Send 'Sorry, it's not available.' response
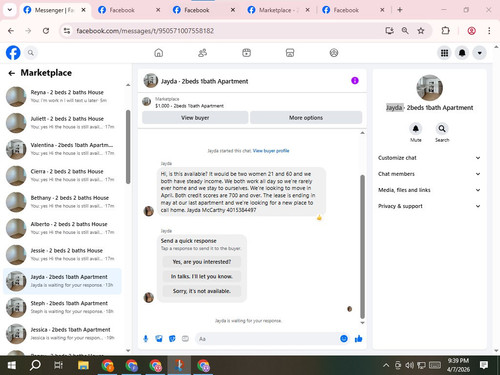 tap(202, 291)
